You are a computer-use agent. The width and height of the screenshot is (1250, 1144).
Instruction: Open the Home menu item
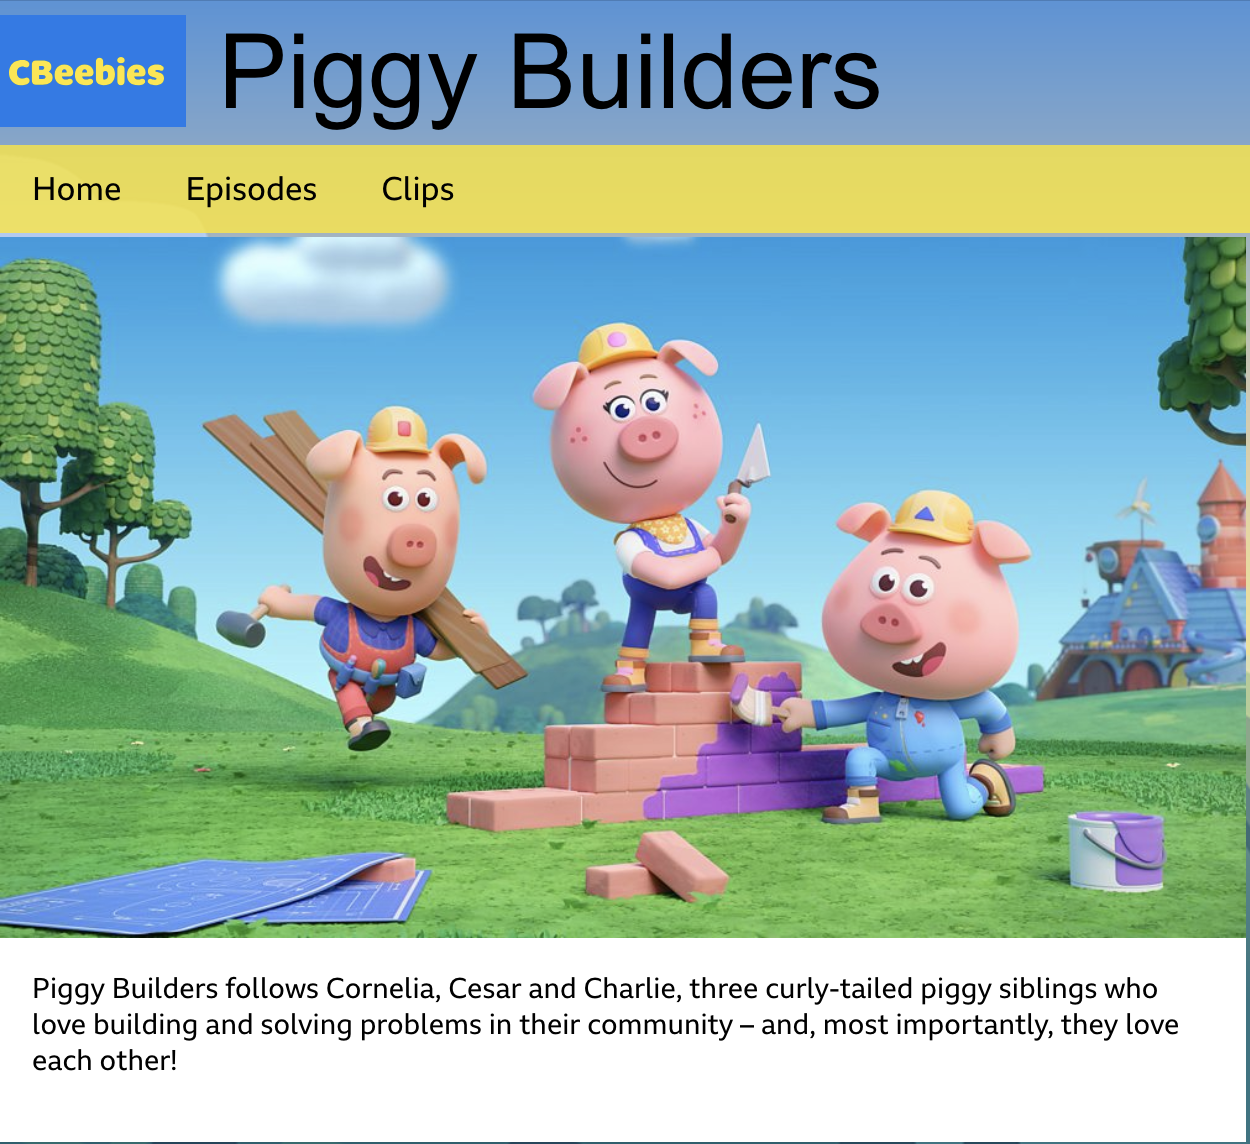point(77,189)
